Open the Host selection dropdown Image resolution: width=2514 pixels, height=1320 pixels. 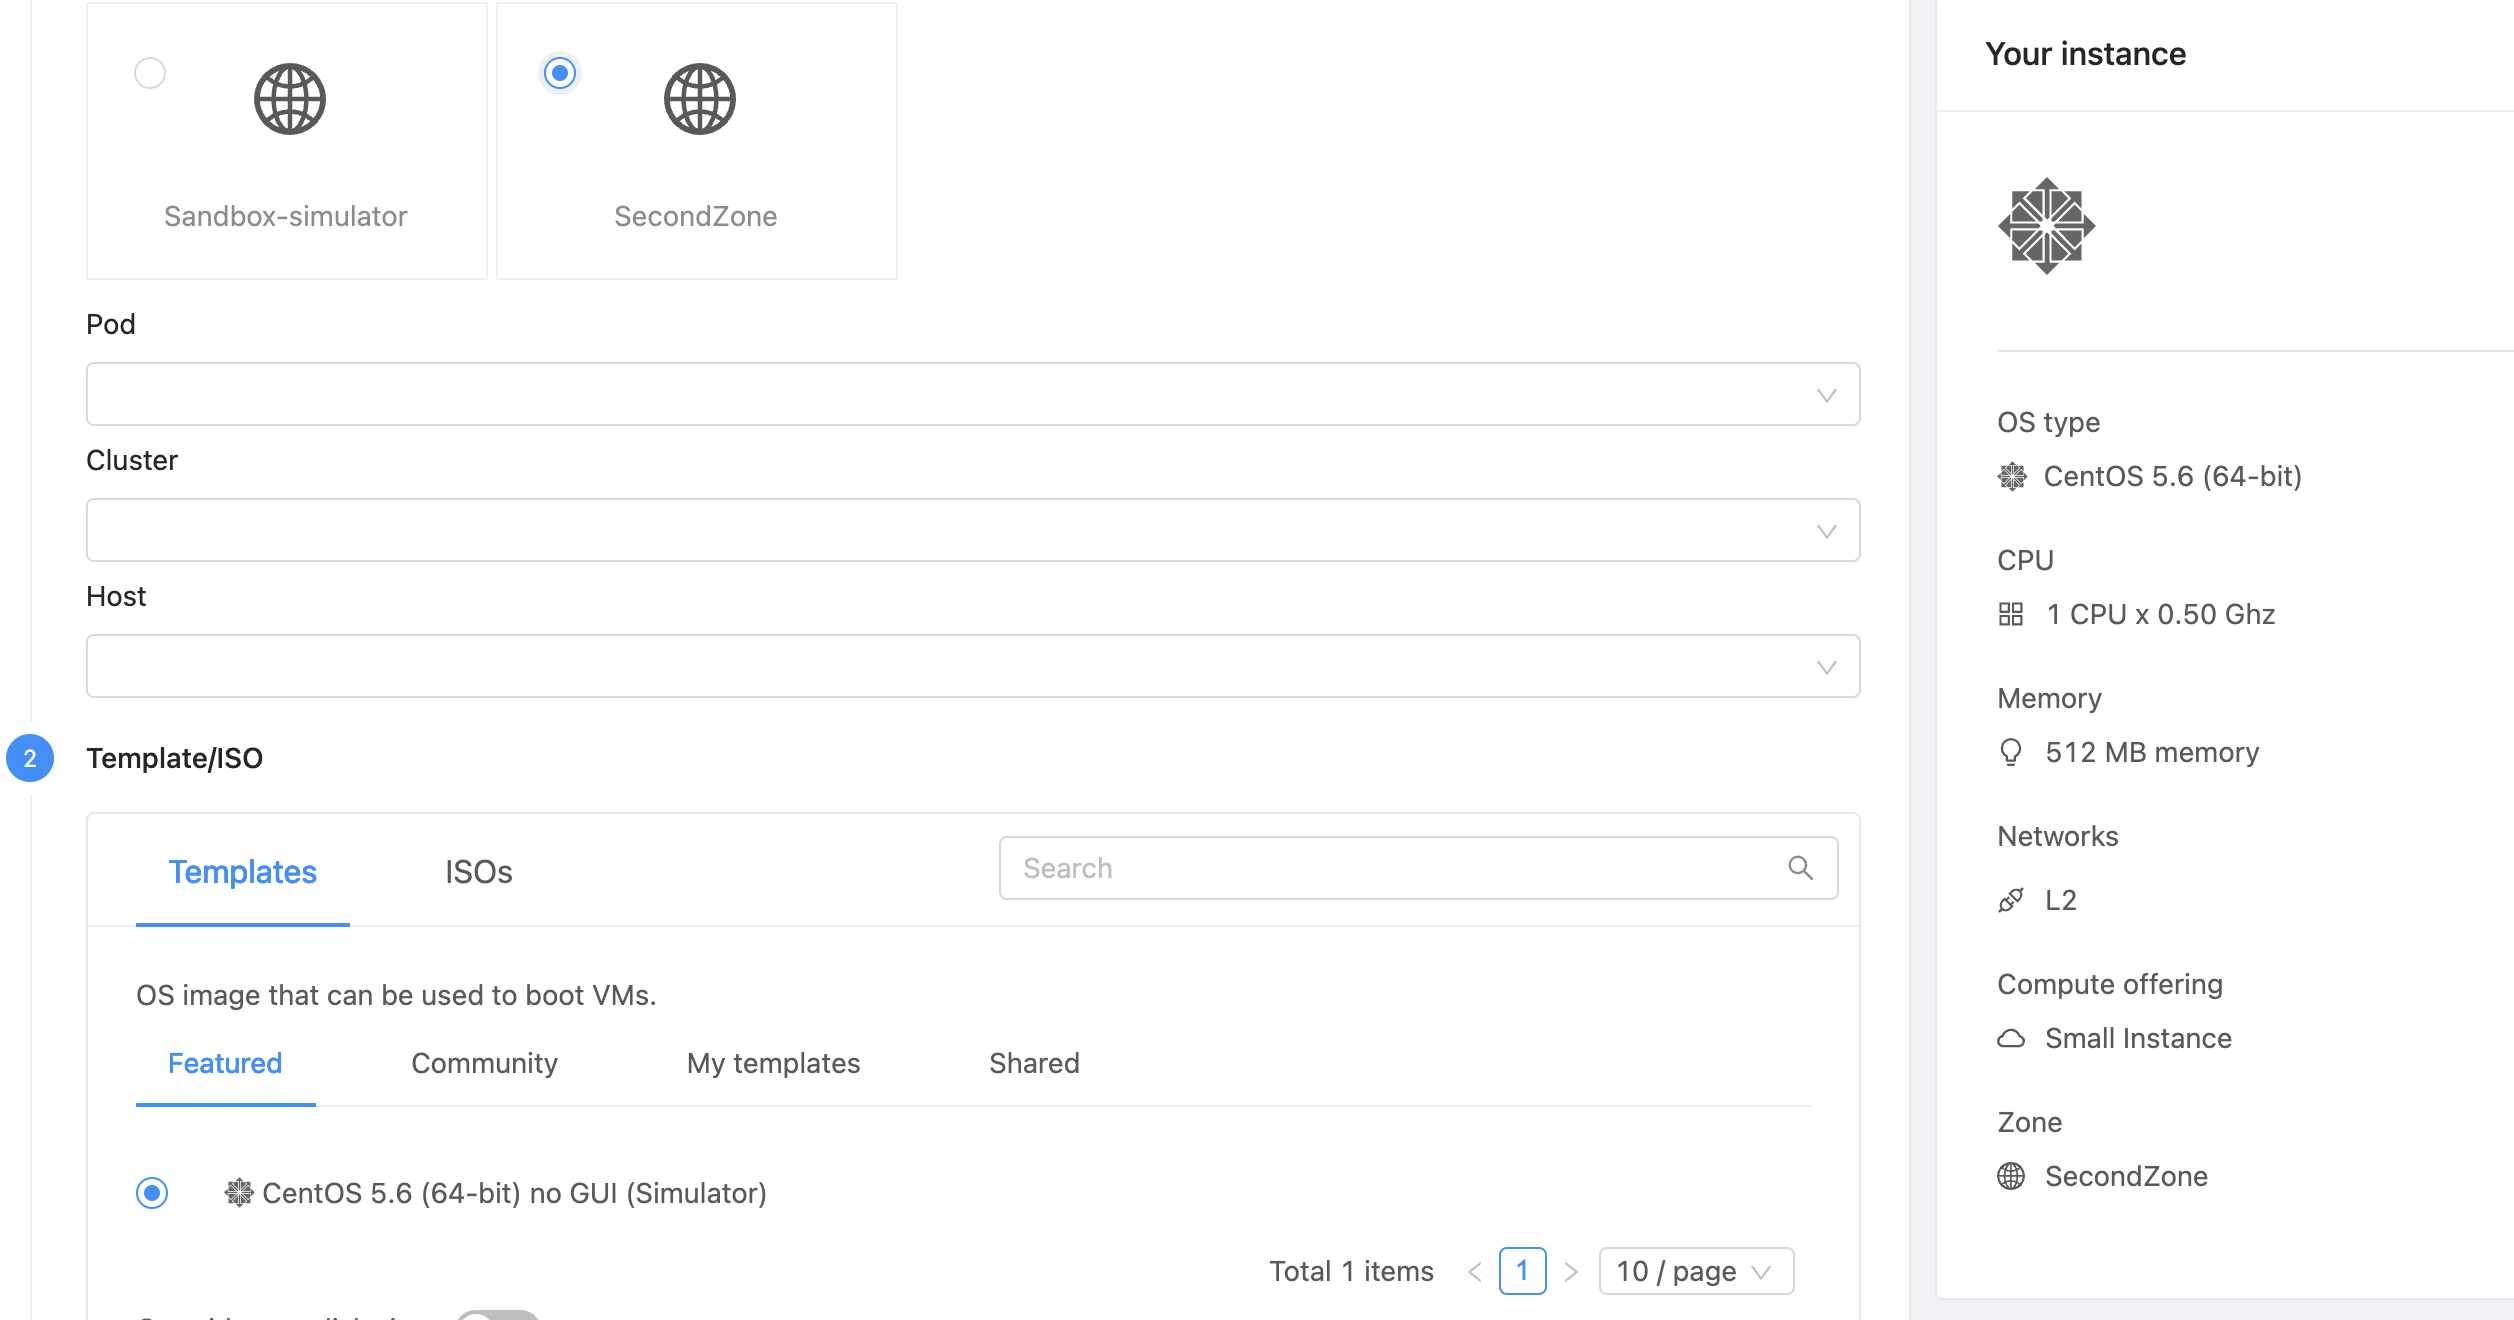pyautogui.click(x=972, y=666)
